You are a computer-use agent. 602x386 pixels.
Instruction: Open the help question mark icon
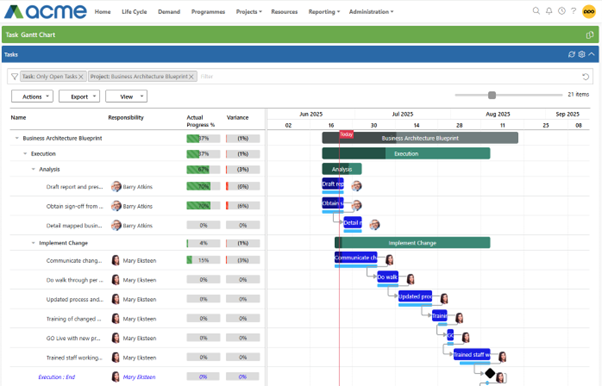[574, 11]
